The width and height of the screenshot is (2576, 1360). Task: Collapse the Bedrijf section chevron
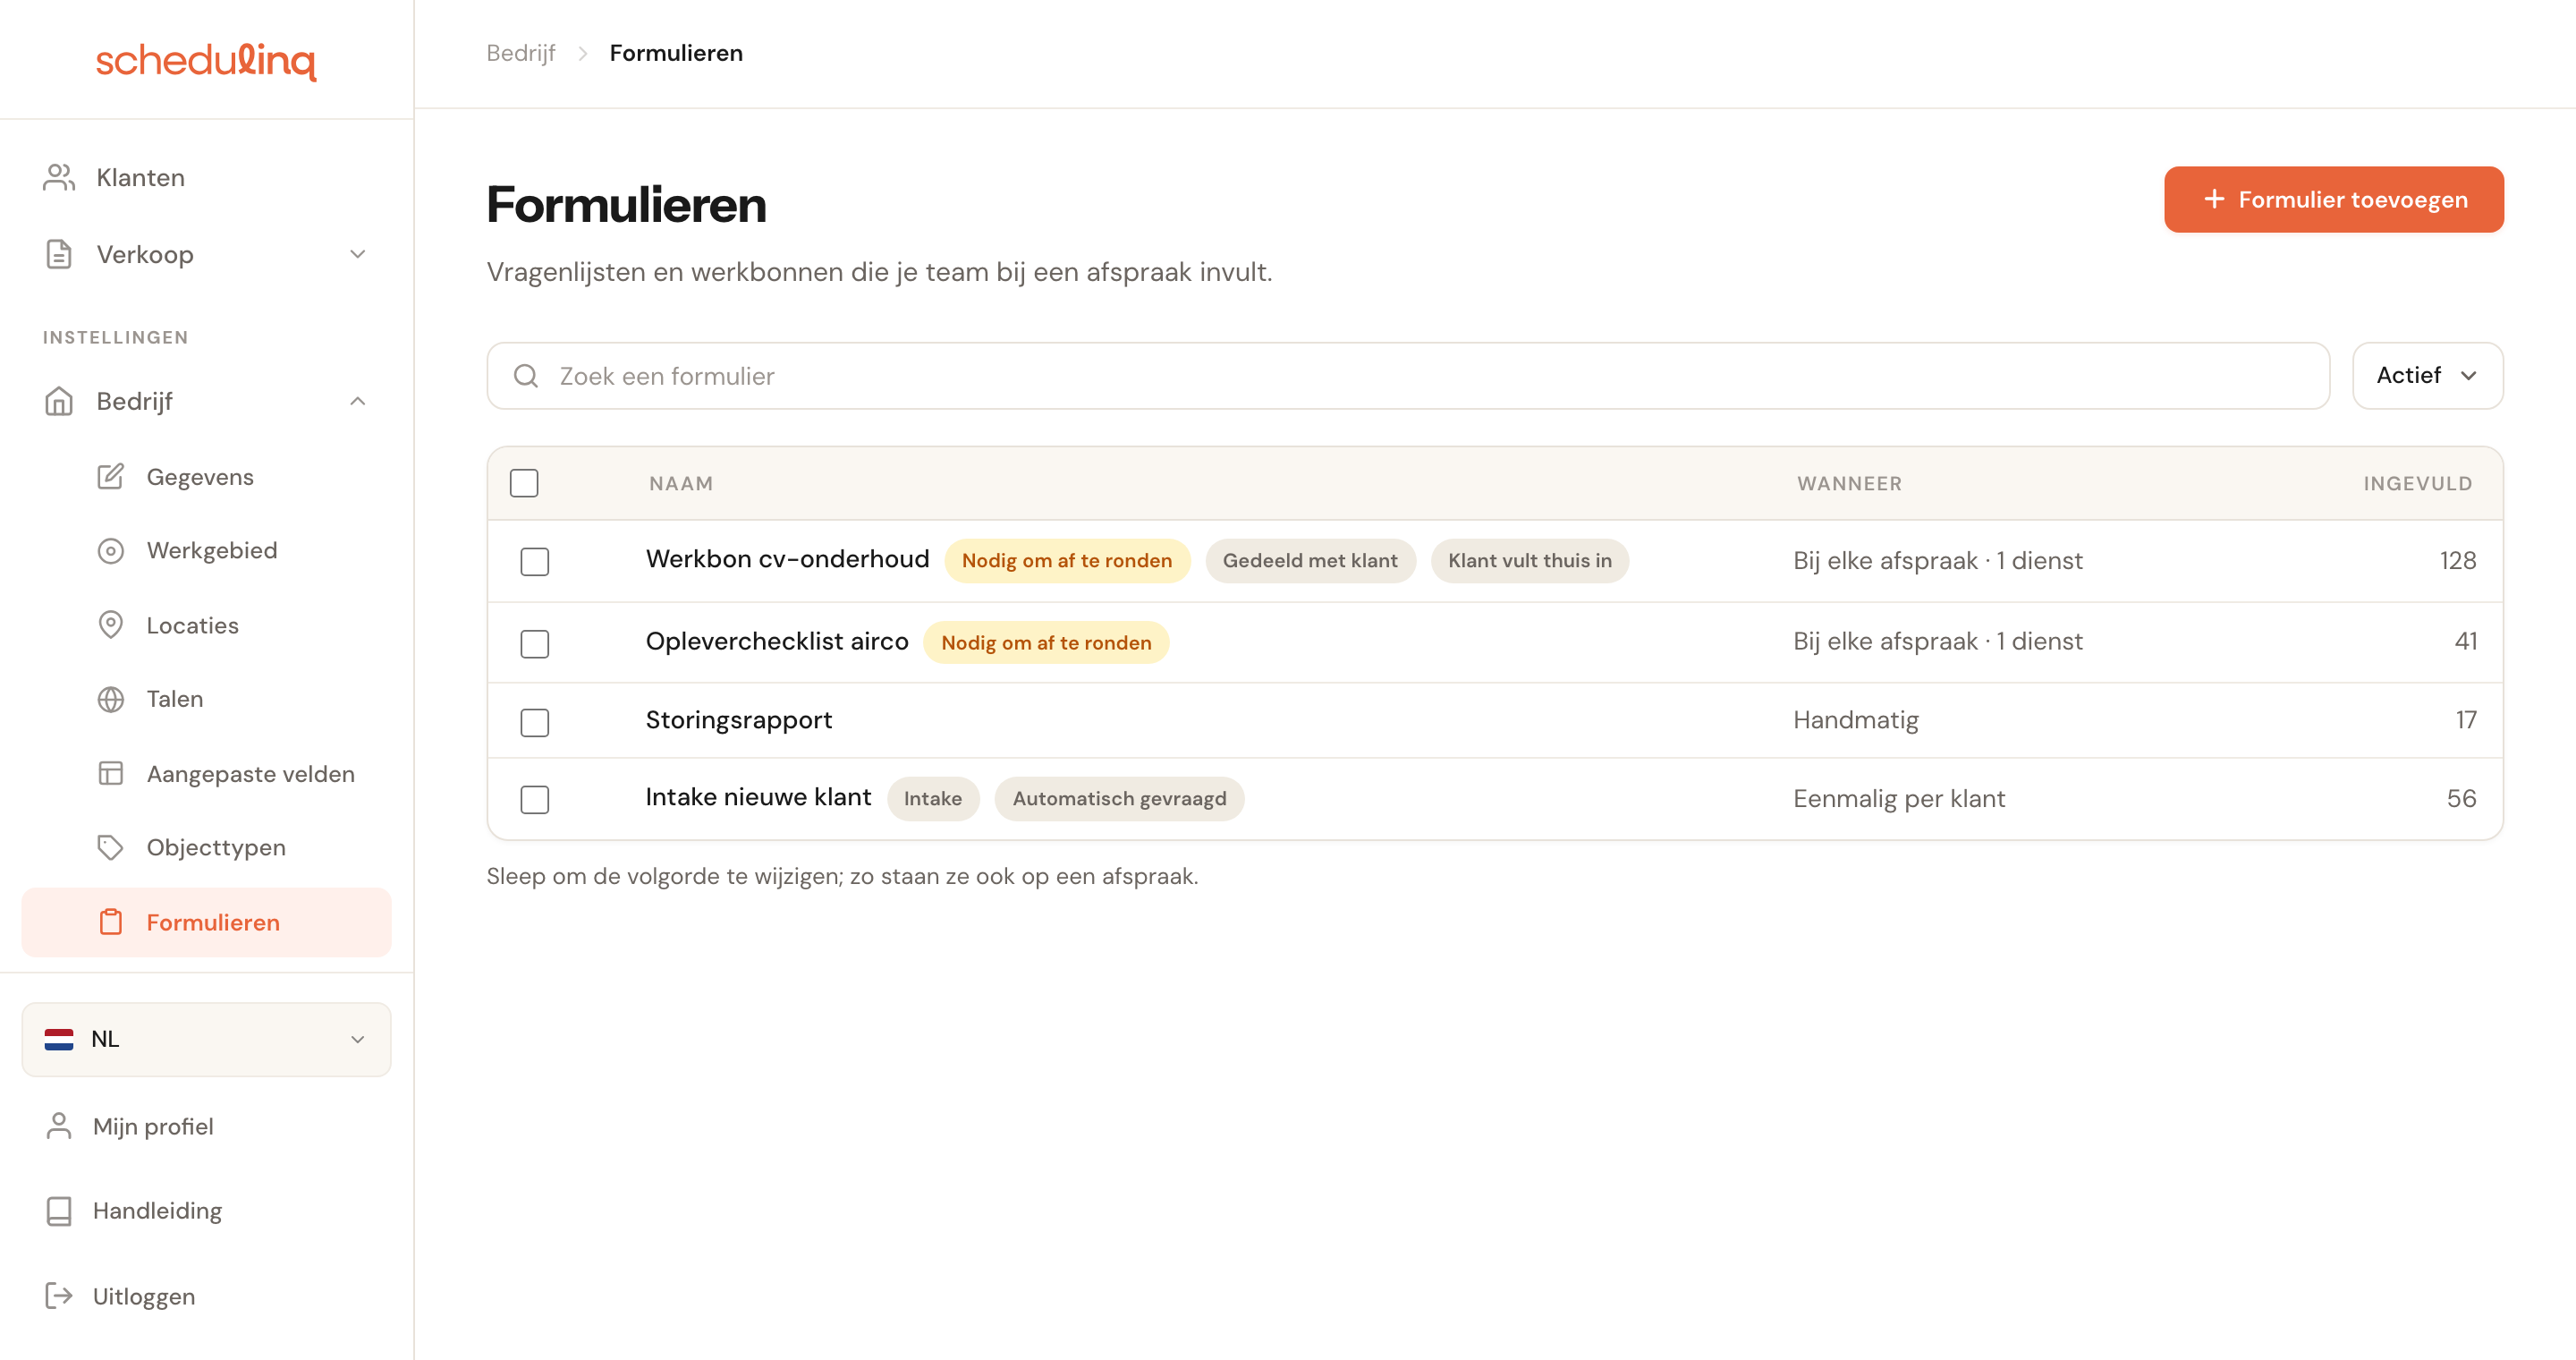coord(358,401)
